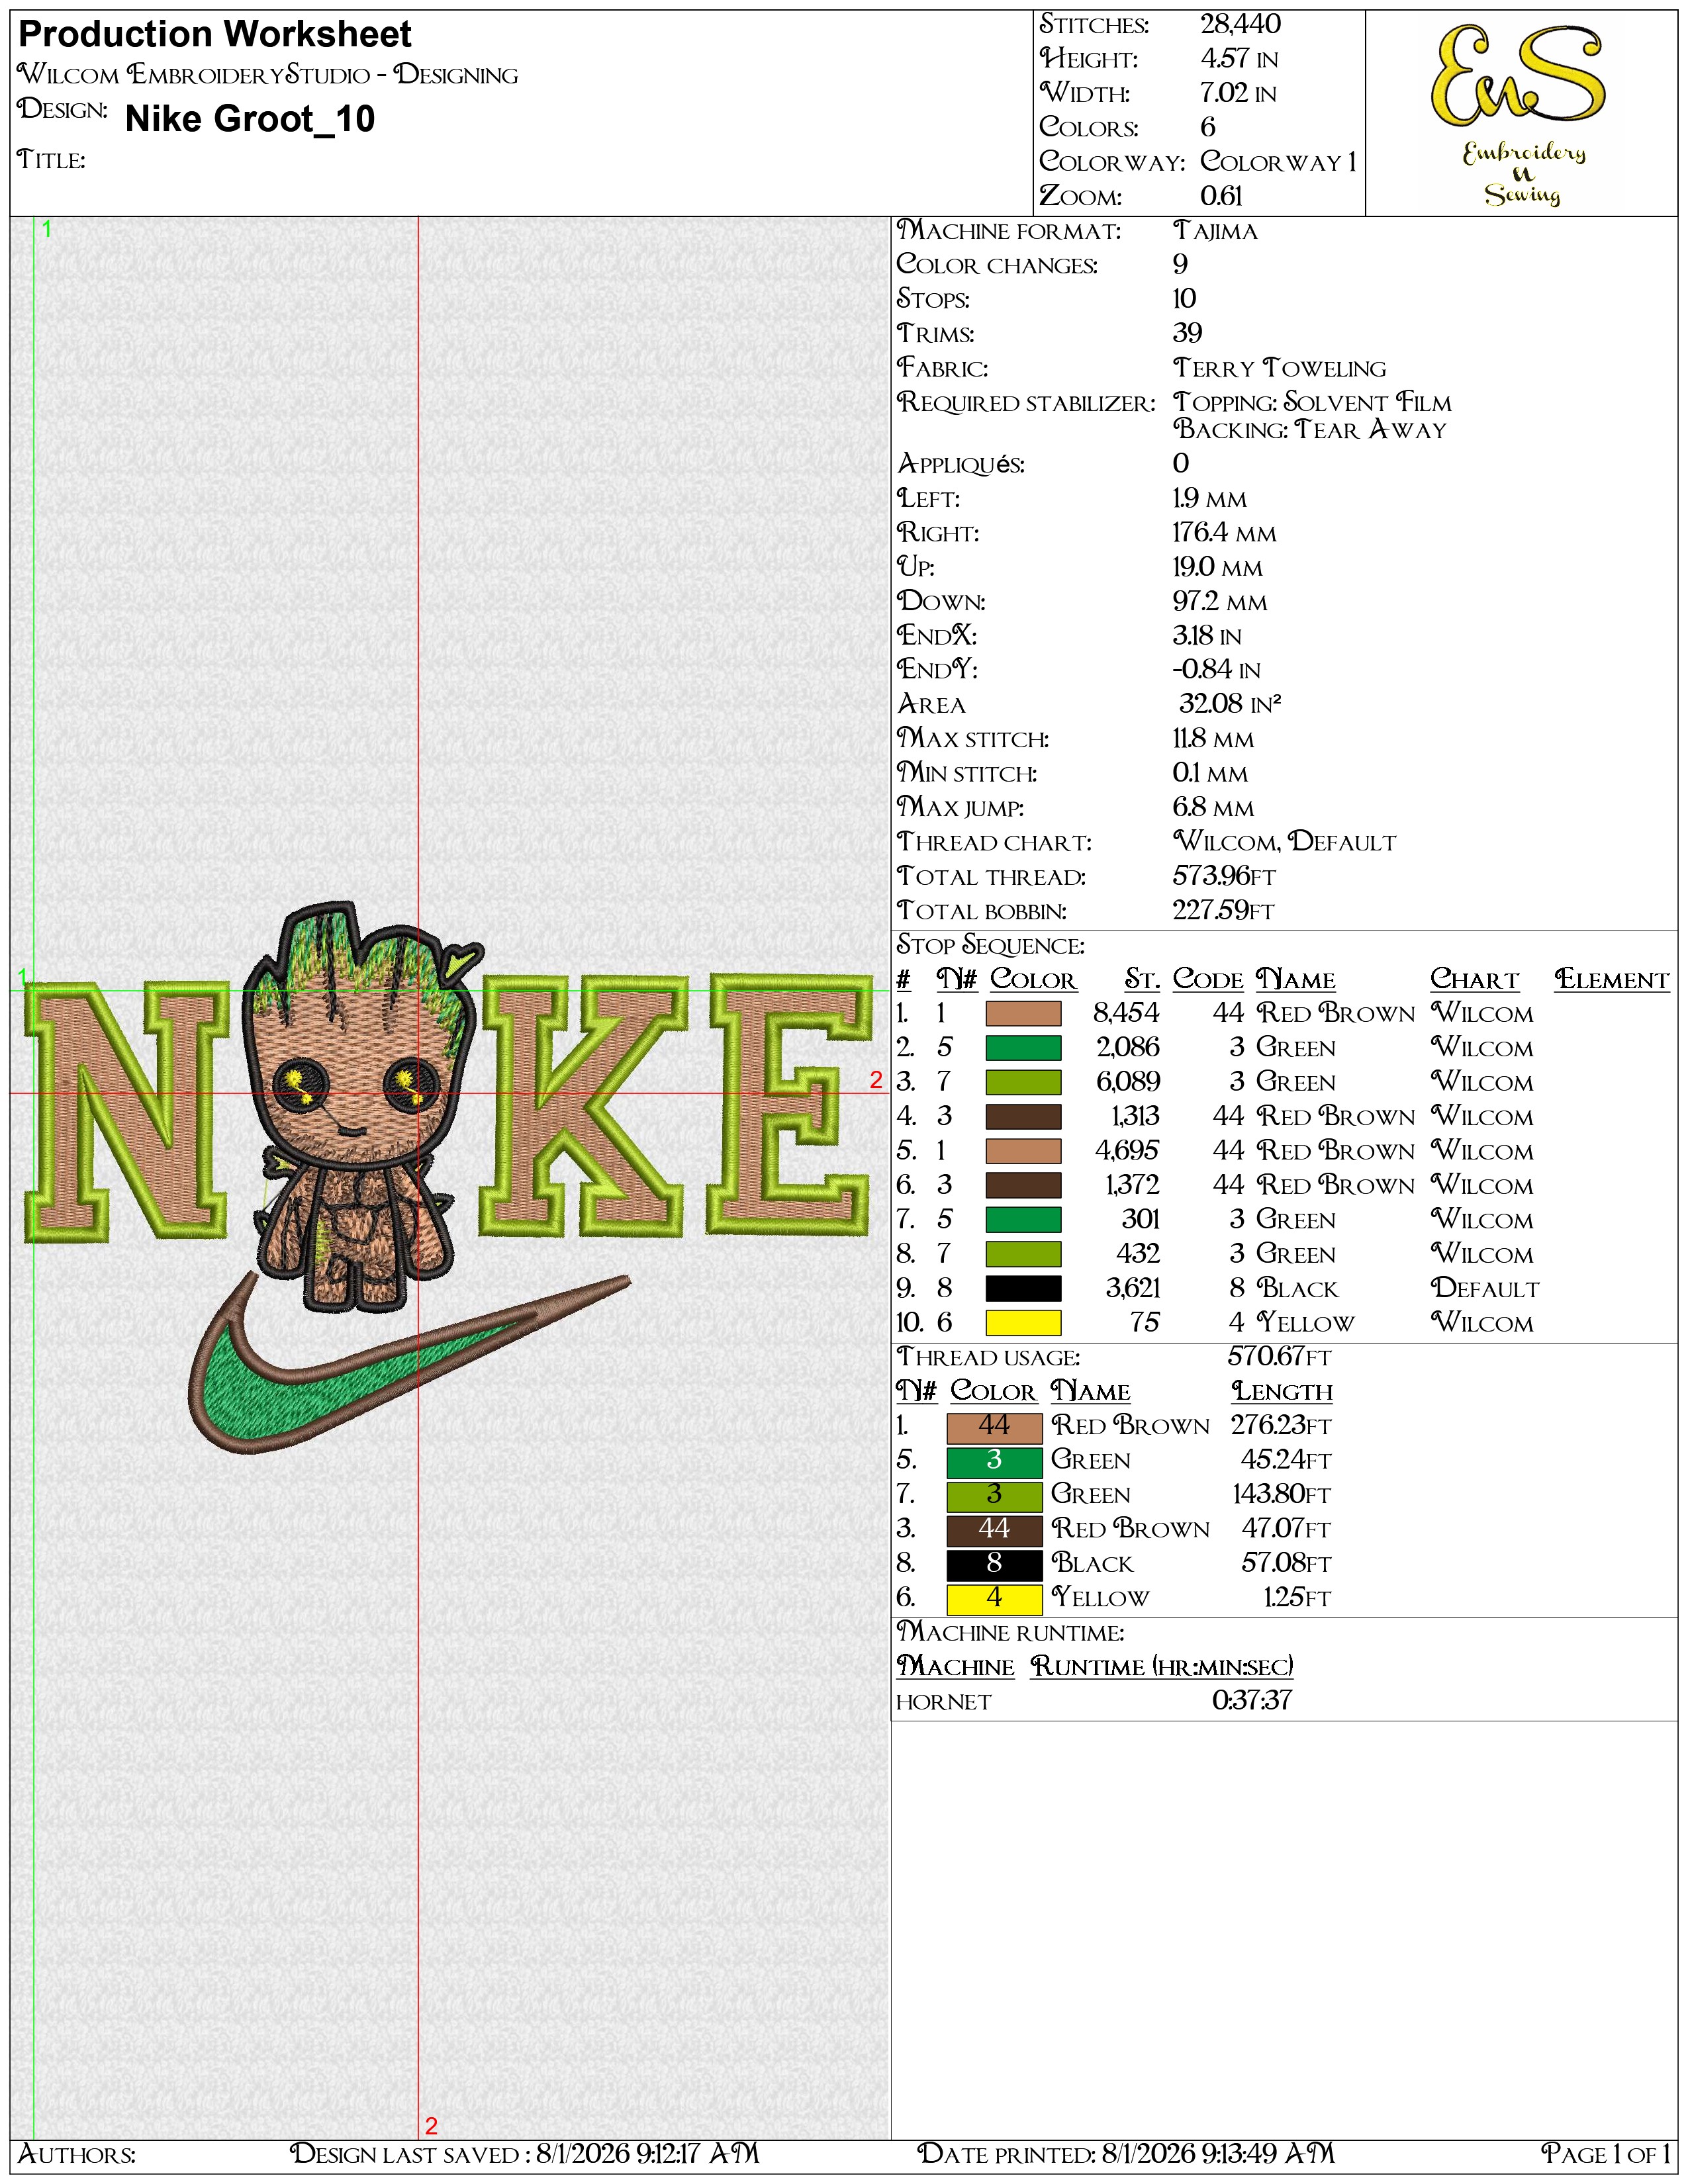Click the "Stop Sequence:" section heading
The width and height of the screenshot is (1688, 2184).
(x=990, y=945)
